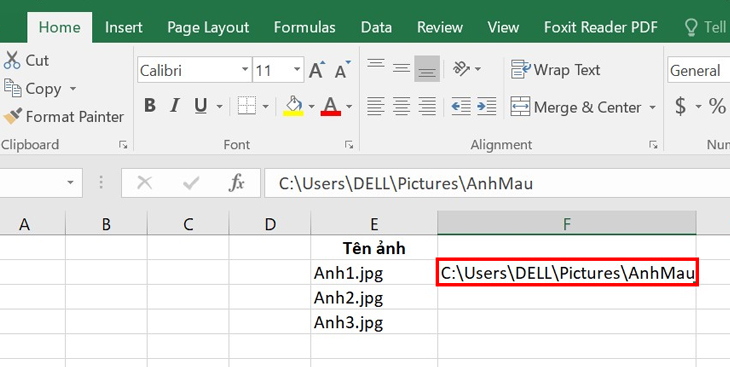Expand Merge & Center dropdown arrow
Screen dimensions: 730x367
point(653,107)
